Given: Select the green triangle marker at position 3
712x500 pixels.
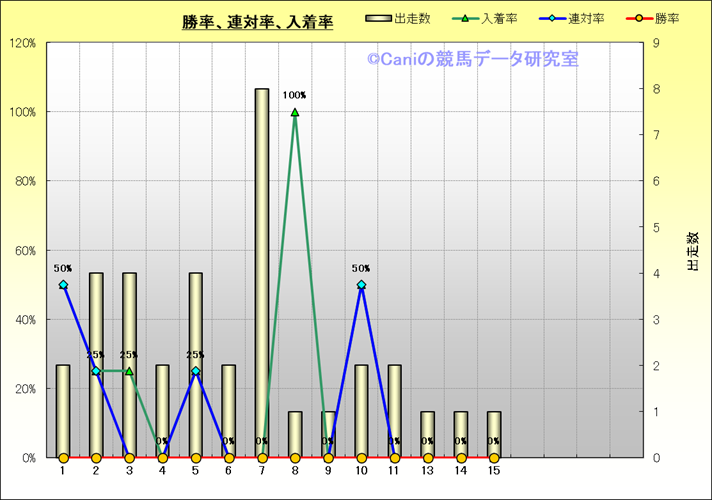Looking at the screenshot, I should pyautogui.click(x=129, y=371).
